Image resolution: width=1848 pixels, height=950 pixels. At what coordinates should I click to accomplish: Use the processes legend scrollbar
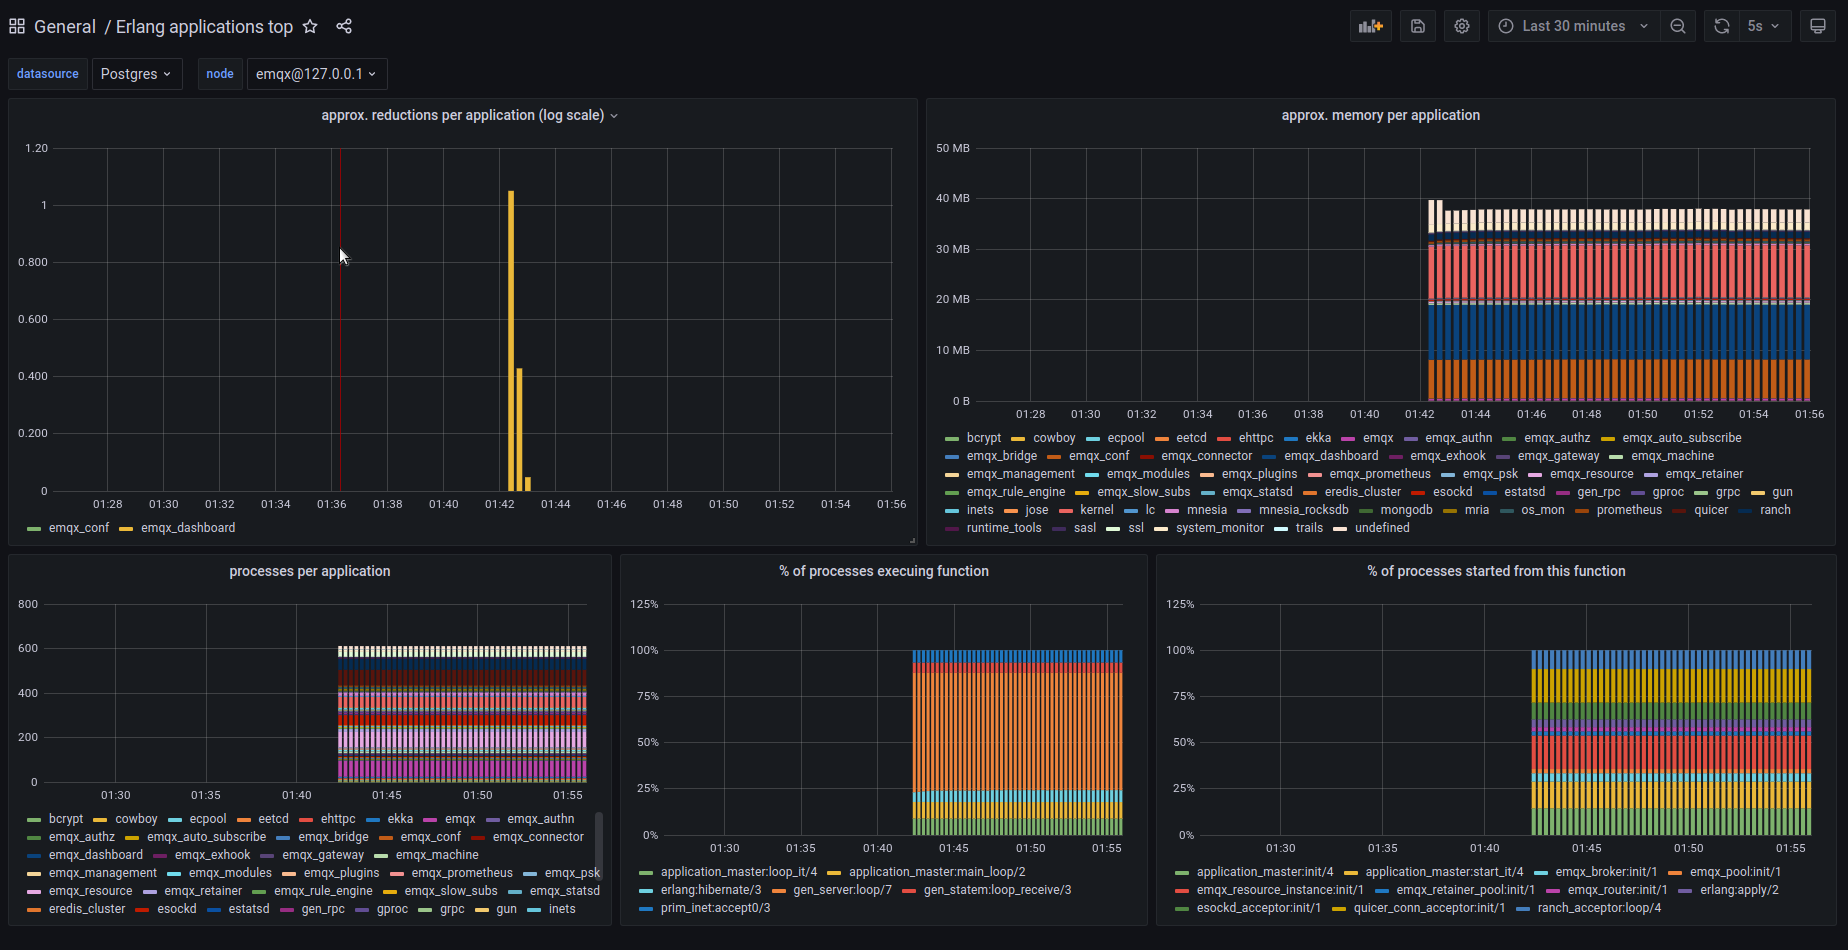599,845
